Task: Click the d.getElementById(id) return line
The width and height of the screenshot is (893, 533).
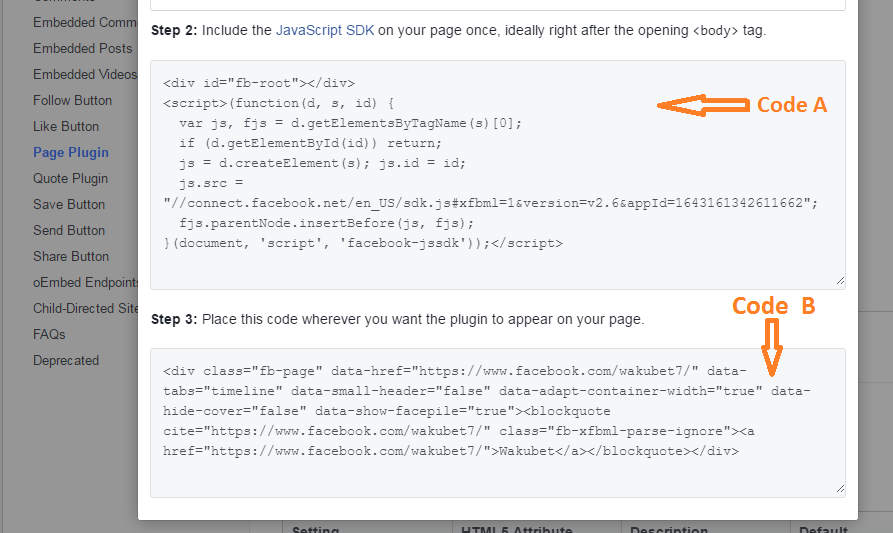Action: point(310,143)
